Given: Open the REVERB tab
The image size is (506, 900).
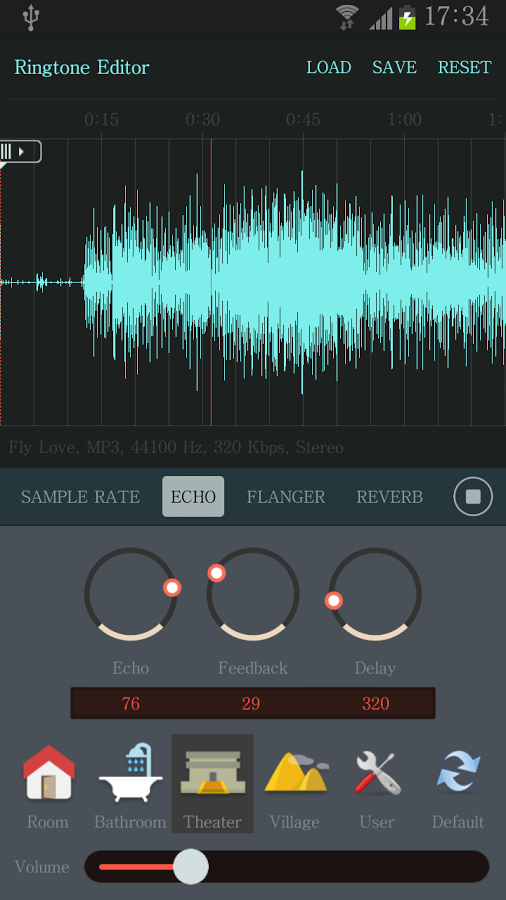Looking at the screenshot, I should [x=390, y=497].
